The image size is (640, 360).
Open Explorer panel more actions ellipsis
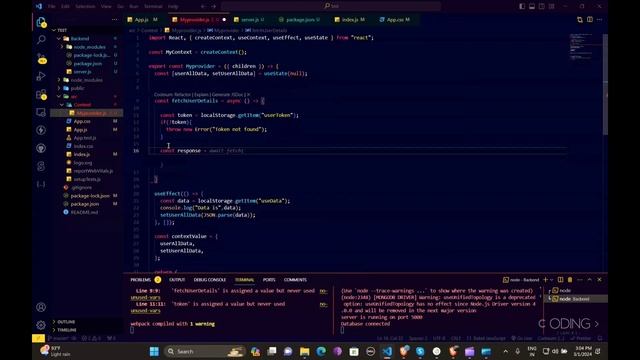[x=115, y=20]
